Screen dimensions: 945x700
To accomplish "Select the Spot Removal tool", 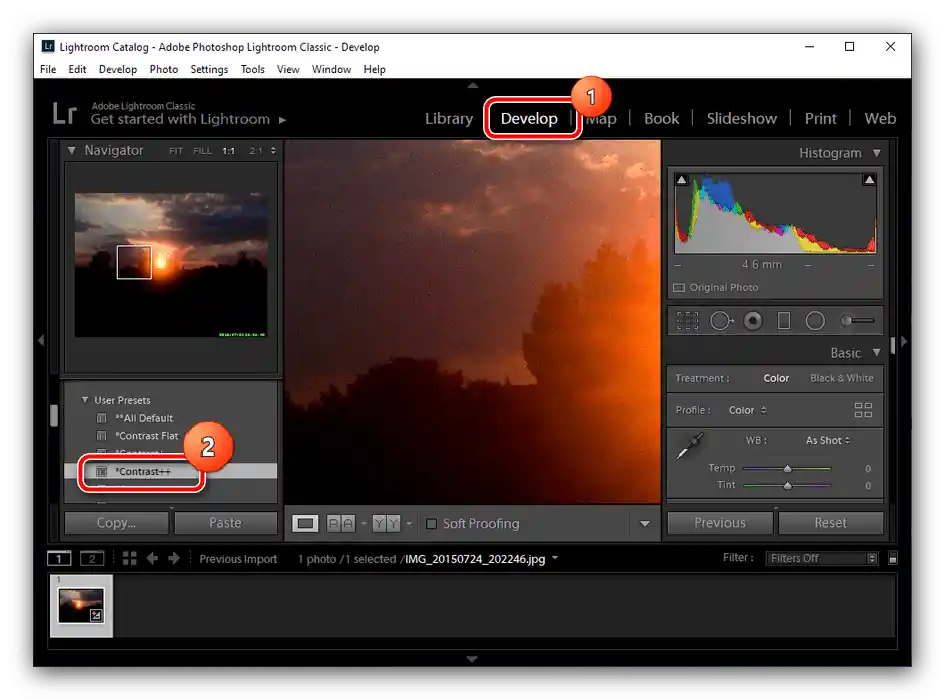I will pos(721,321).
